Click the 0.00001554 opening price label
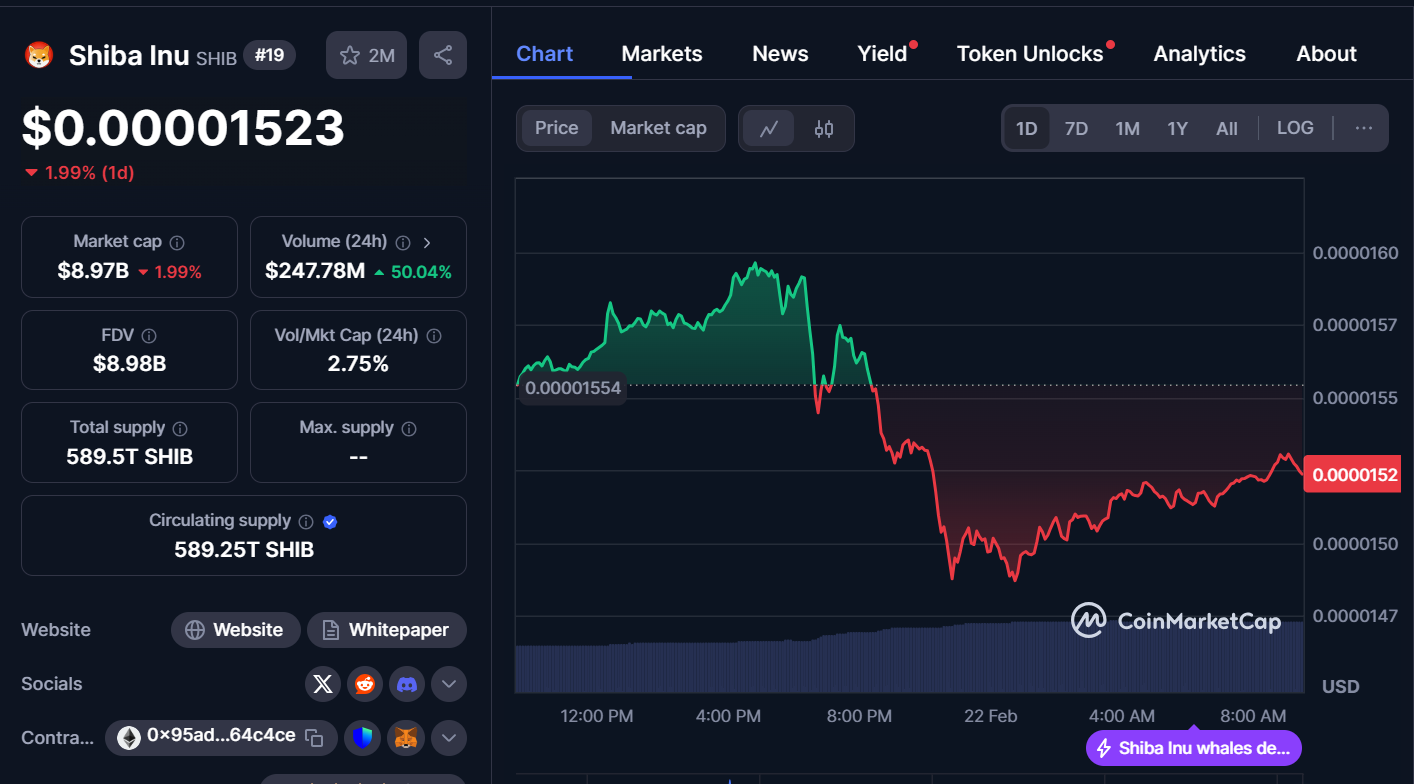Image resolution: width=1414 pixels, height=784 pixels. tap(573, 387)
